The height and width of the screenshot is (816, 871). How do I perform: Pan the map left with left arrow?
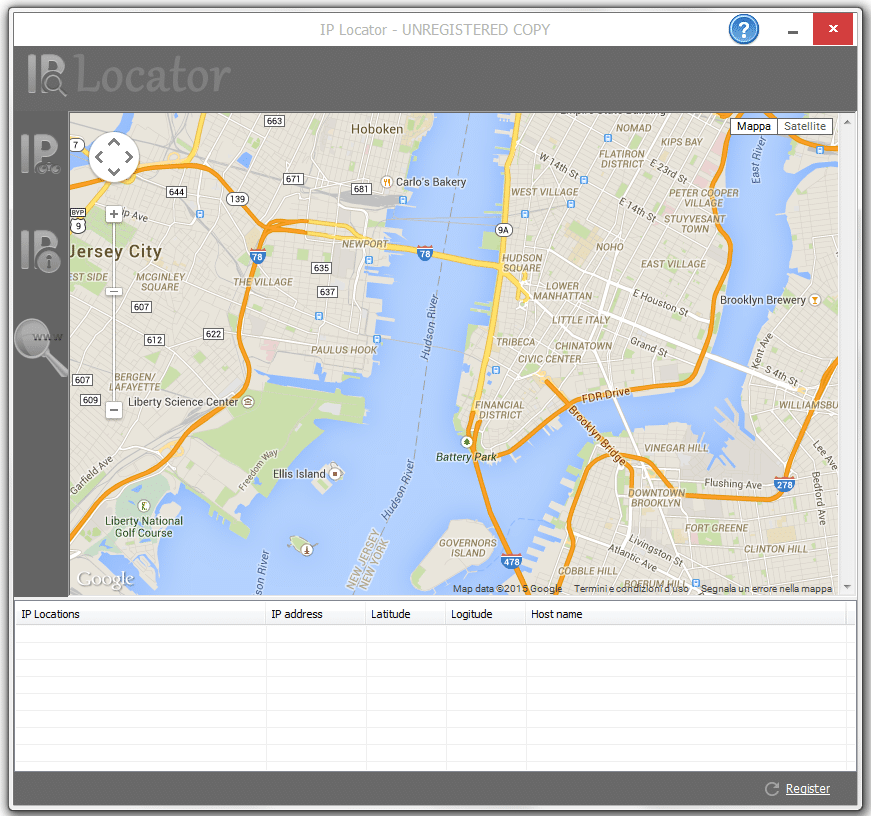[99, 157]
